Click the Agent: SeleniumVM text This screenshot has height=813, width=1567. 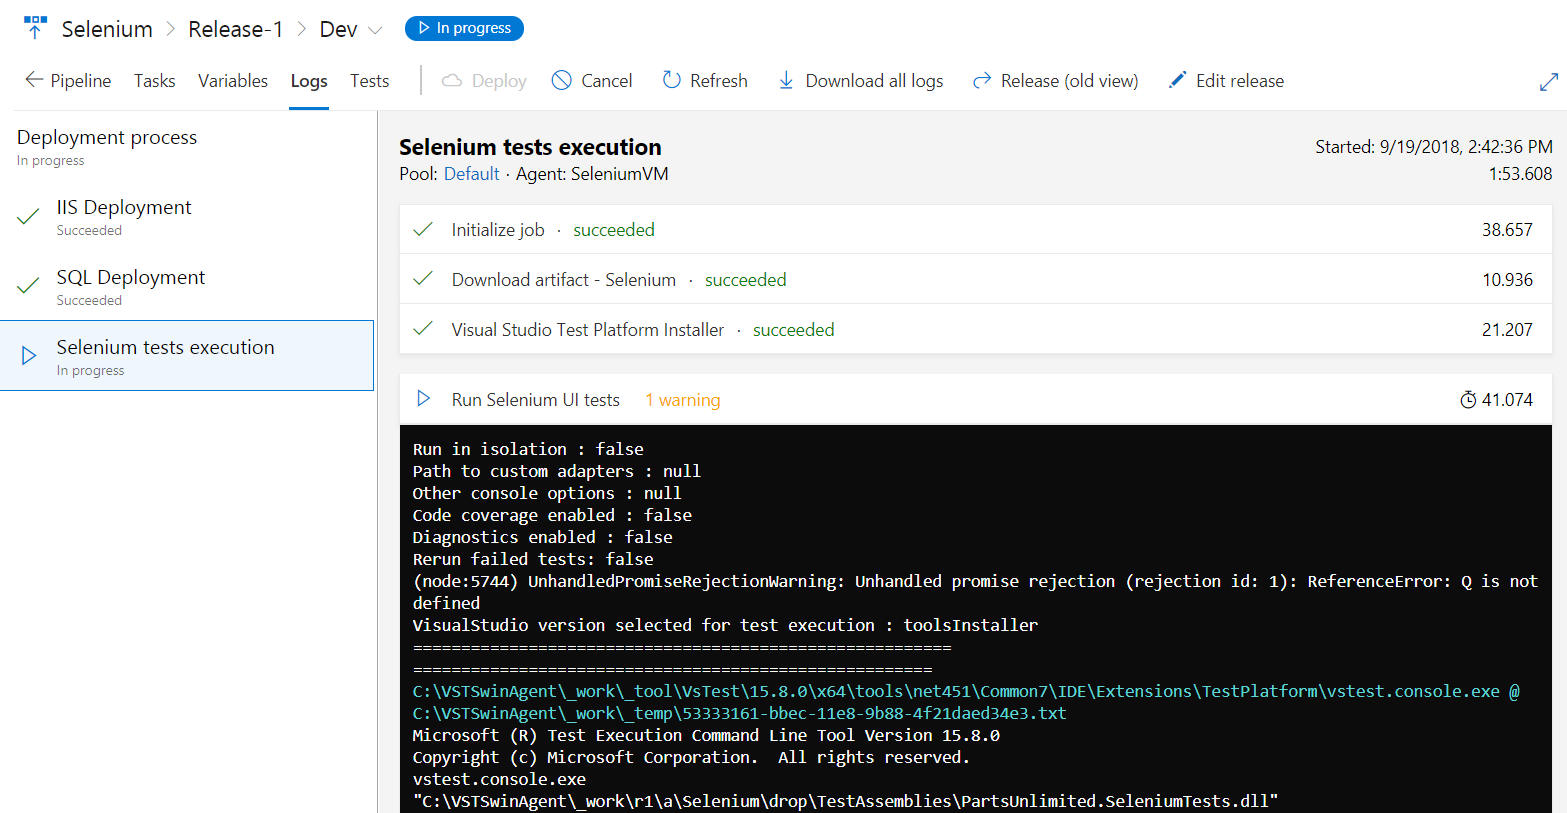point(592,174)
